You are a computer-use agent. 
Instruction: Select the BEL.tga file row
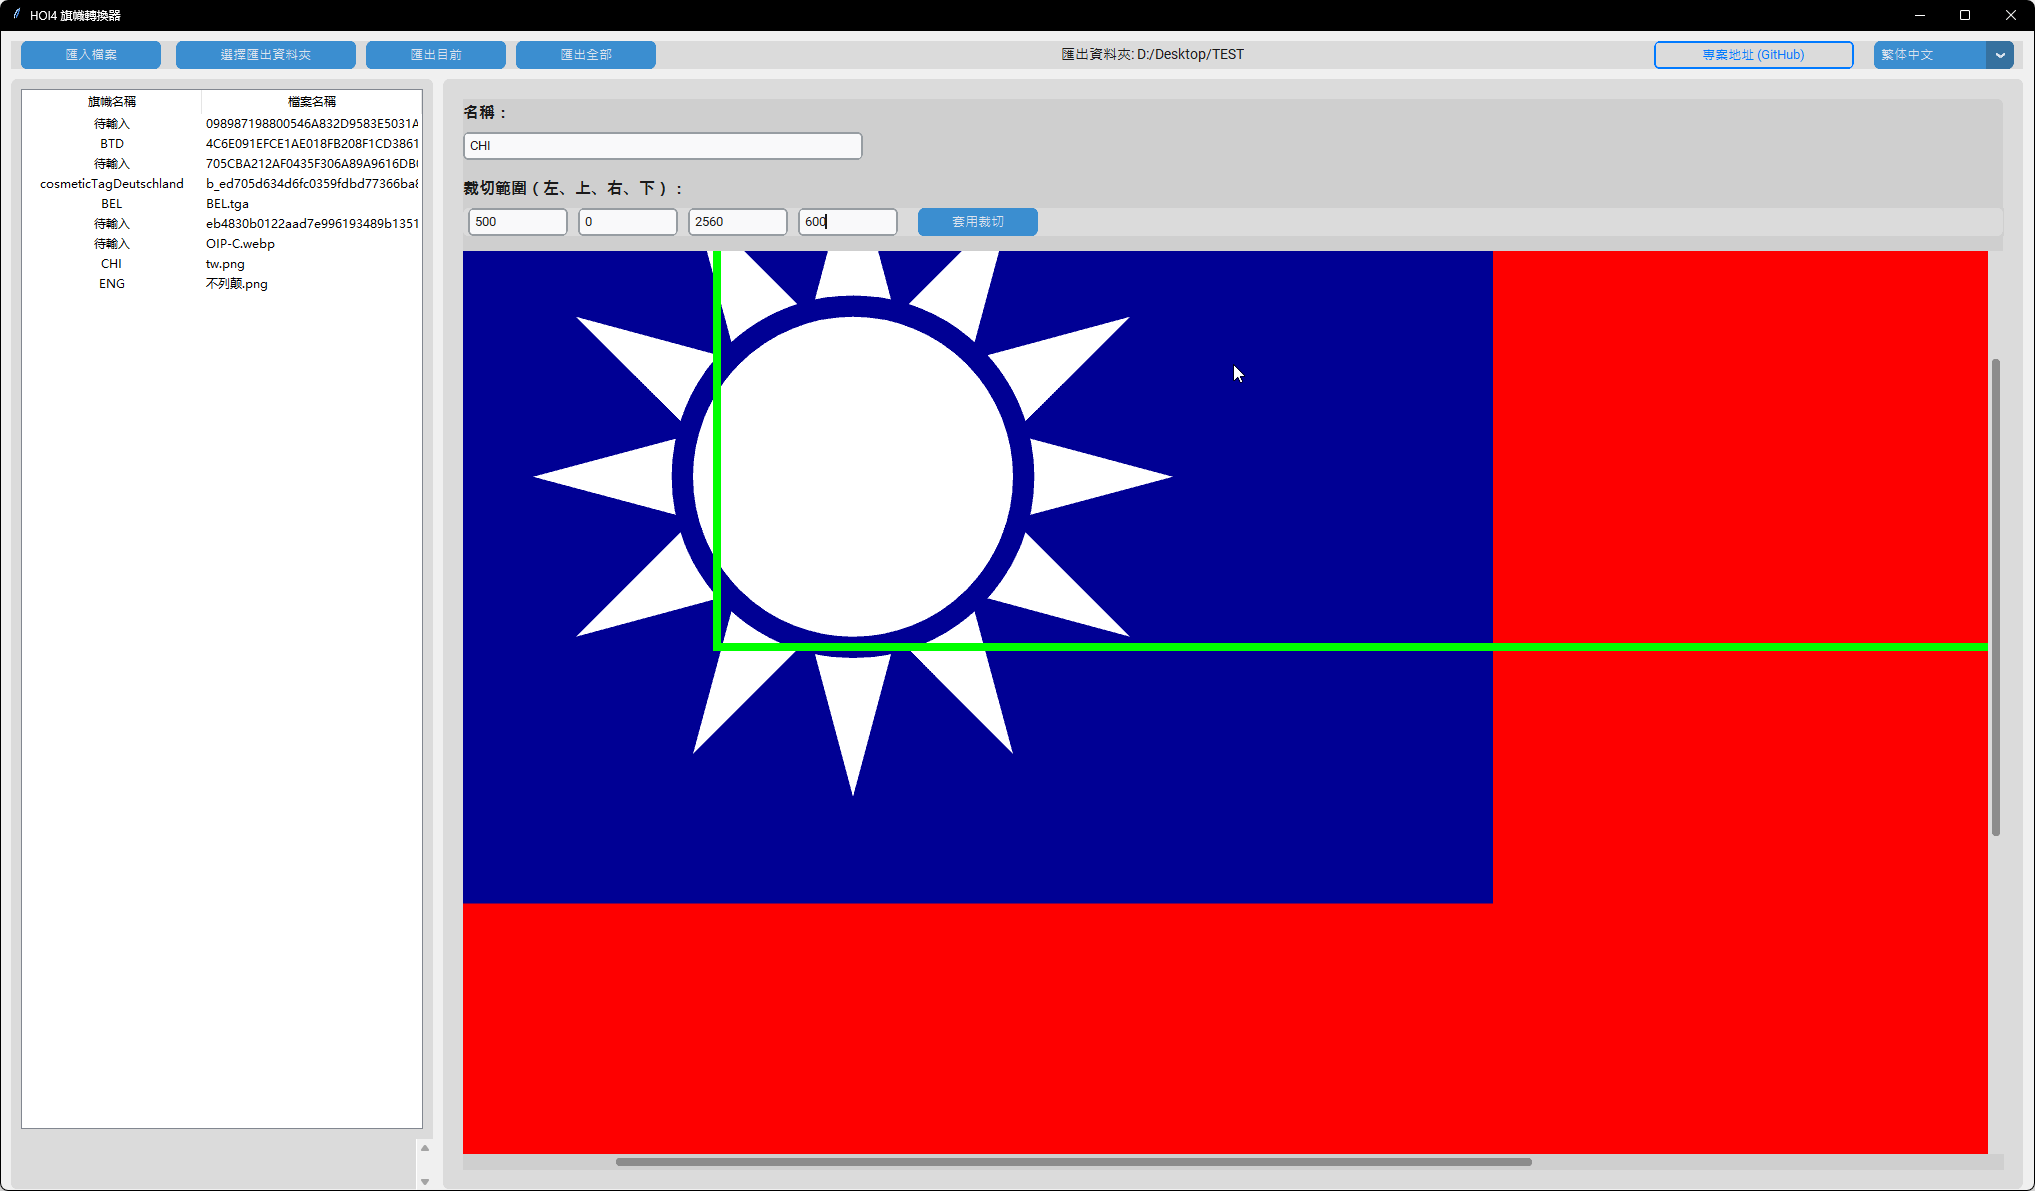click(x=228, y=204)
